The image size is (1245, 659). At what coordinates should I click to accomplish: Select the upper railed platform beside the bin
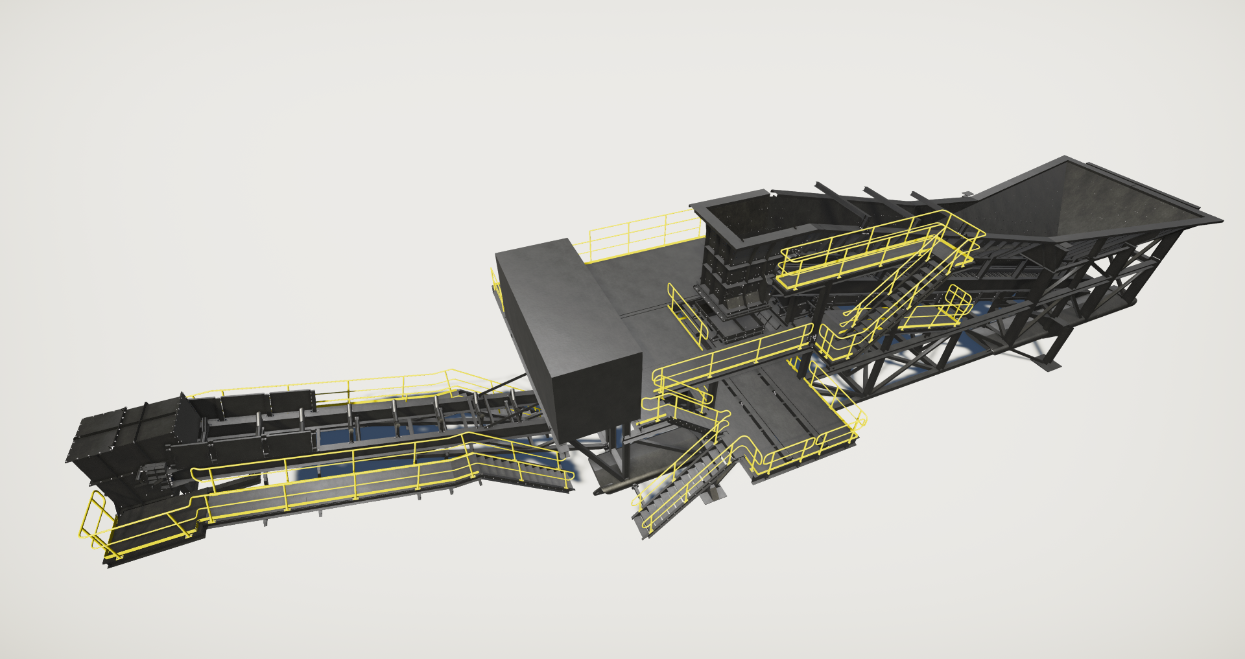coord(860,252)
